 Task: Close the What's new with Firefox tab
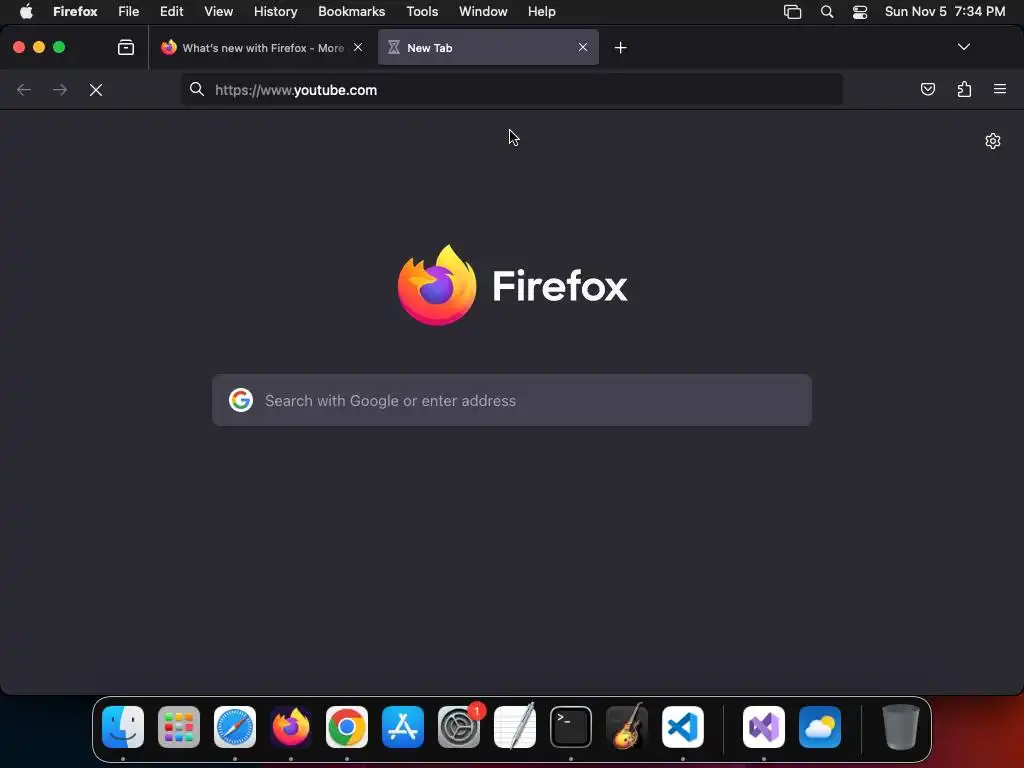click(x=358, y=47)
